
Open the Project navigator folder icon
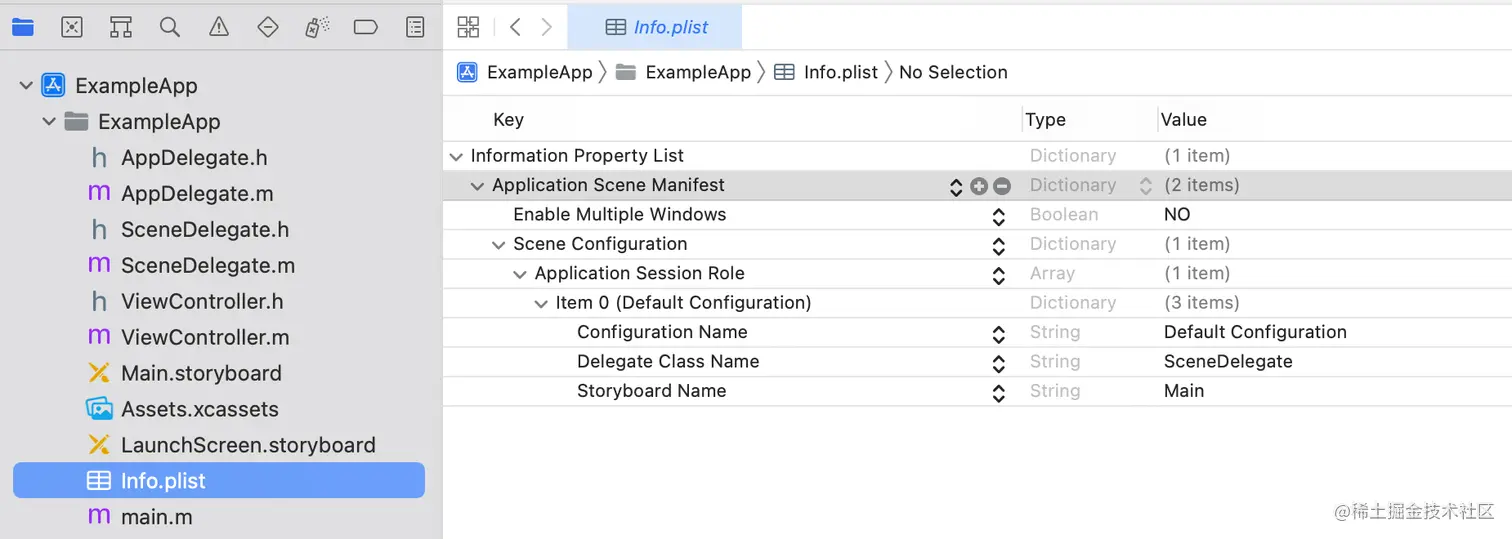point(23,27)
